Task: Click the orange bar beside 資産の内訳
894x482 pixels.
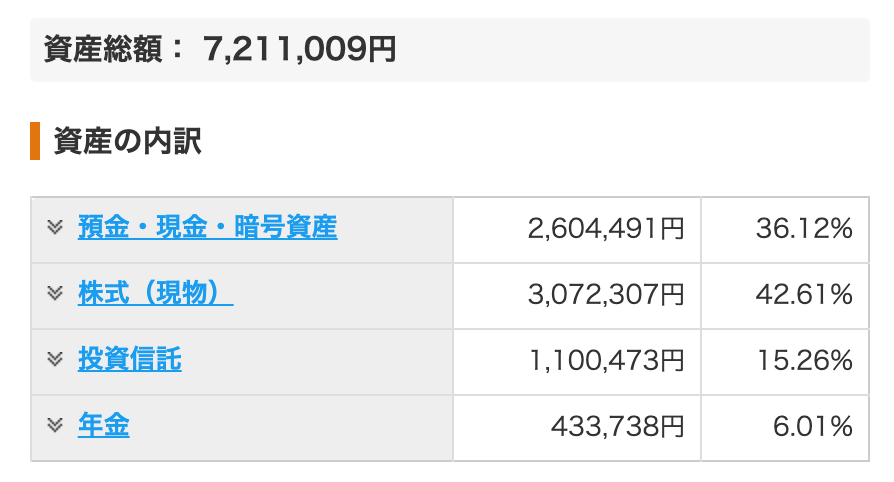Action: point(35,141)
